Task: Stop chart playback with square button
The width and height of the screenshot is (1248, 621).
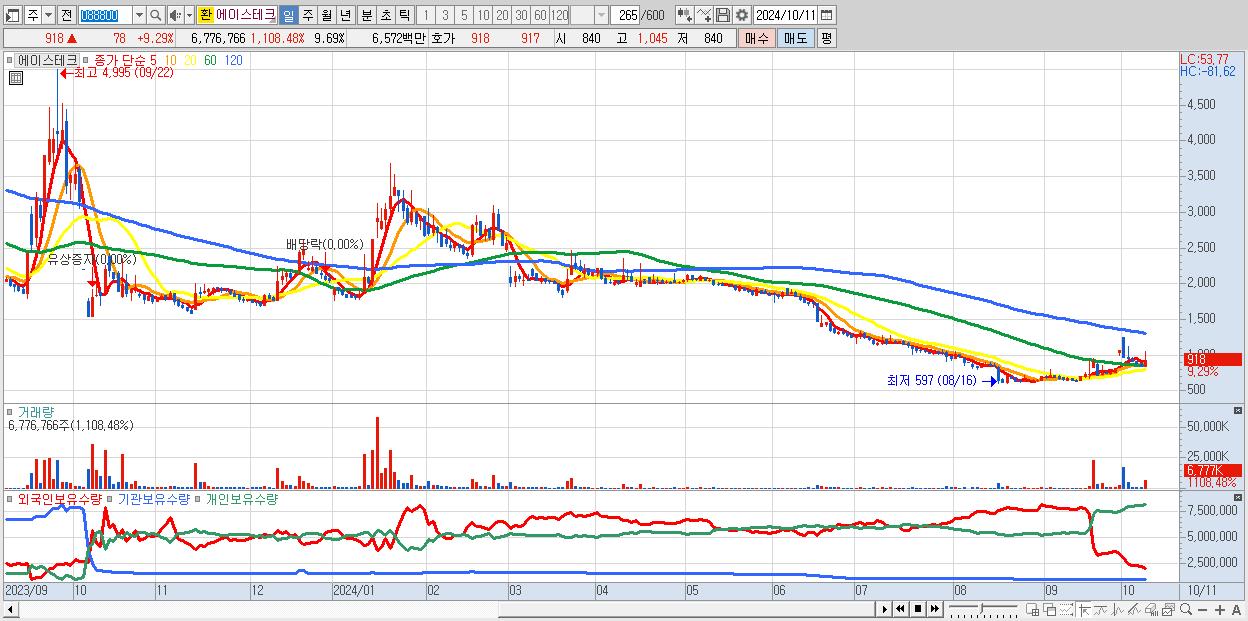Action: point(918,609)
